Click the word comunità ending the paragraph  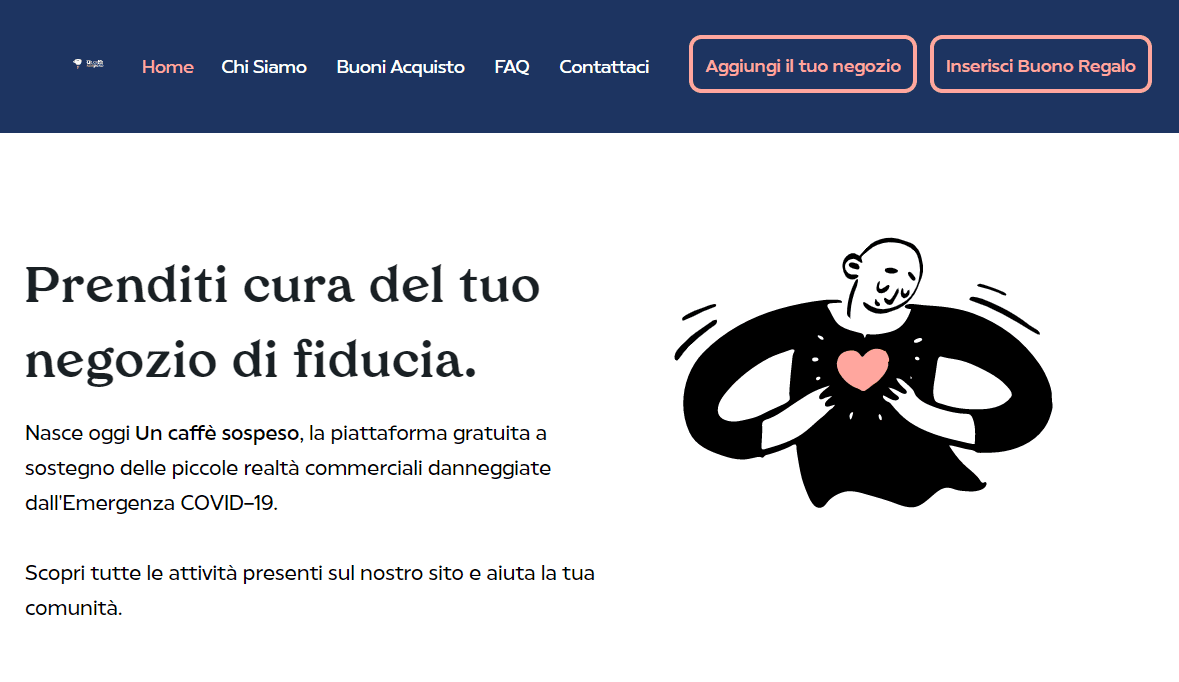73,608
